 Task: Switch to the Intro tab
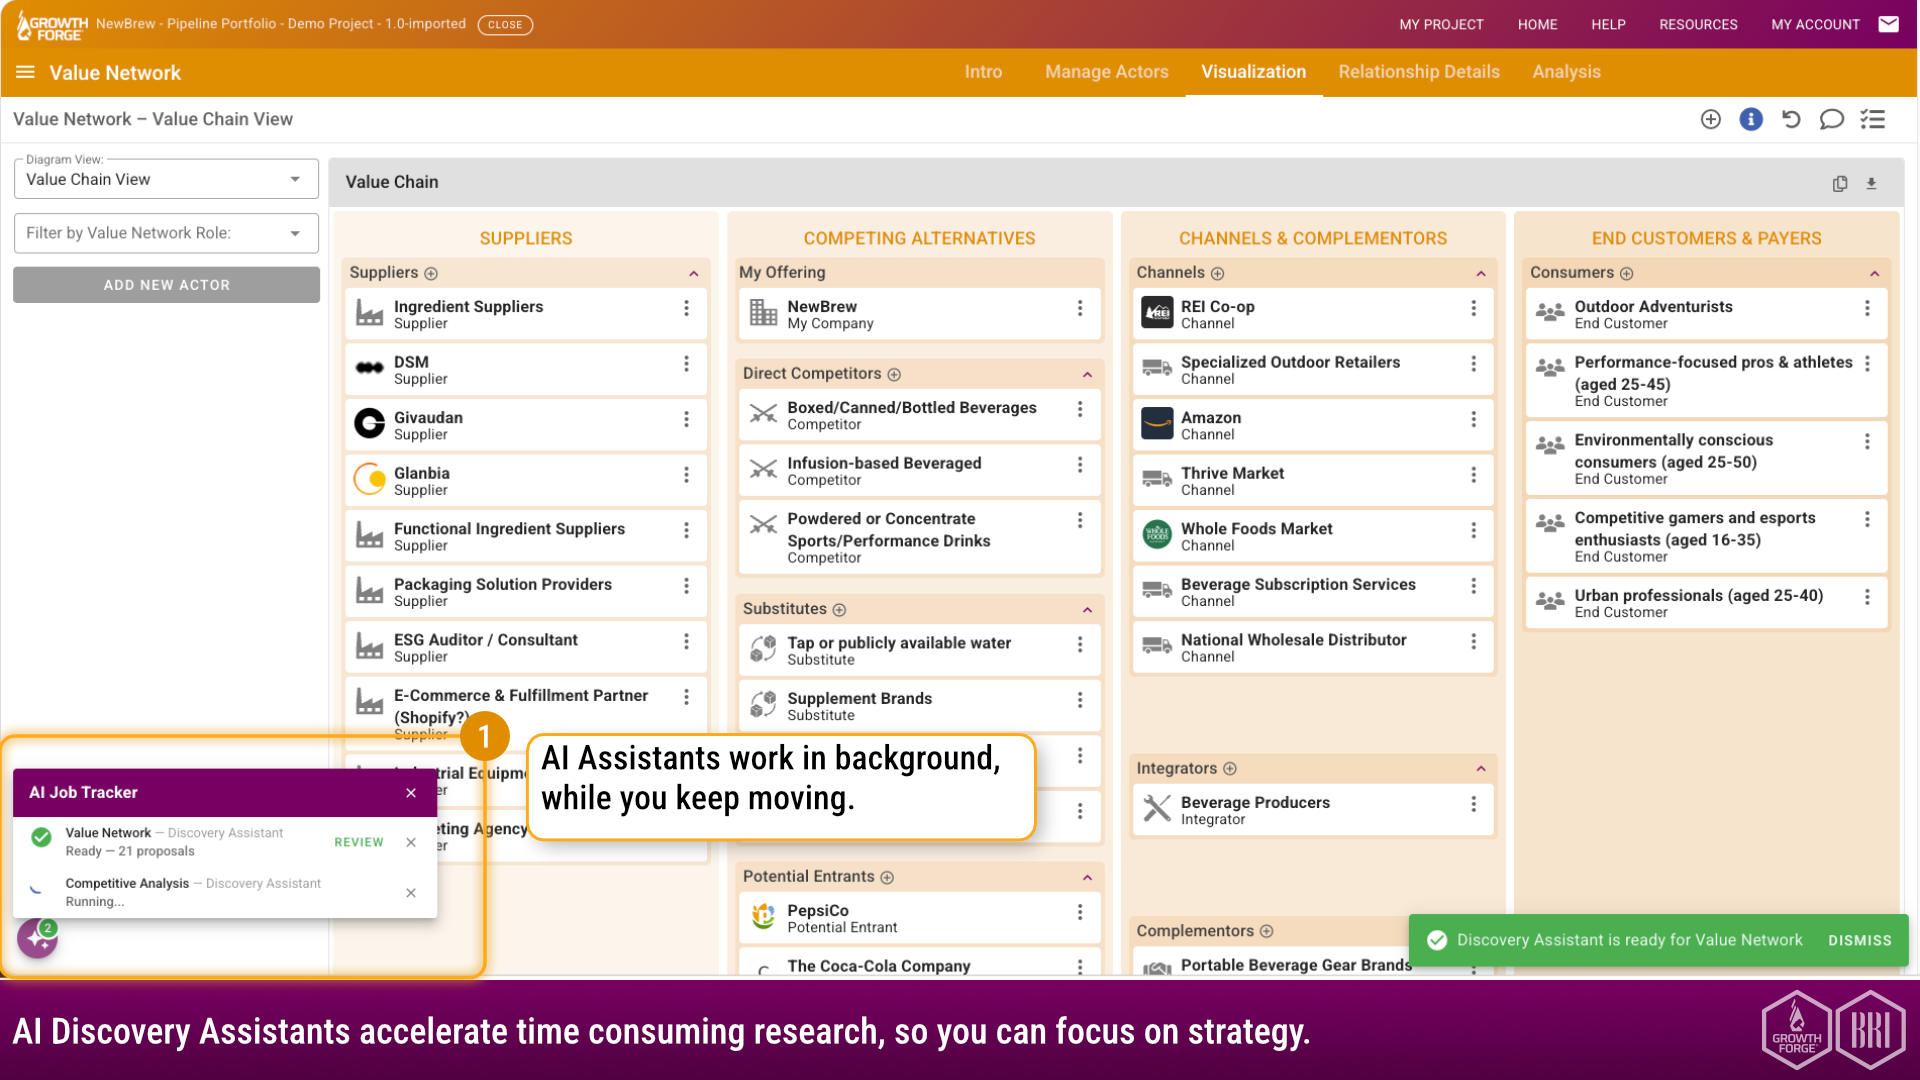(983, 72)
